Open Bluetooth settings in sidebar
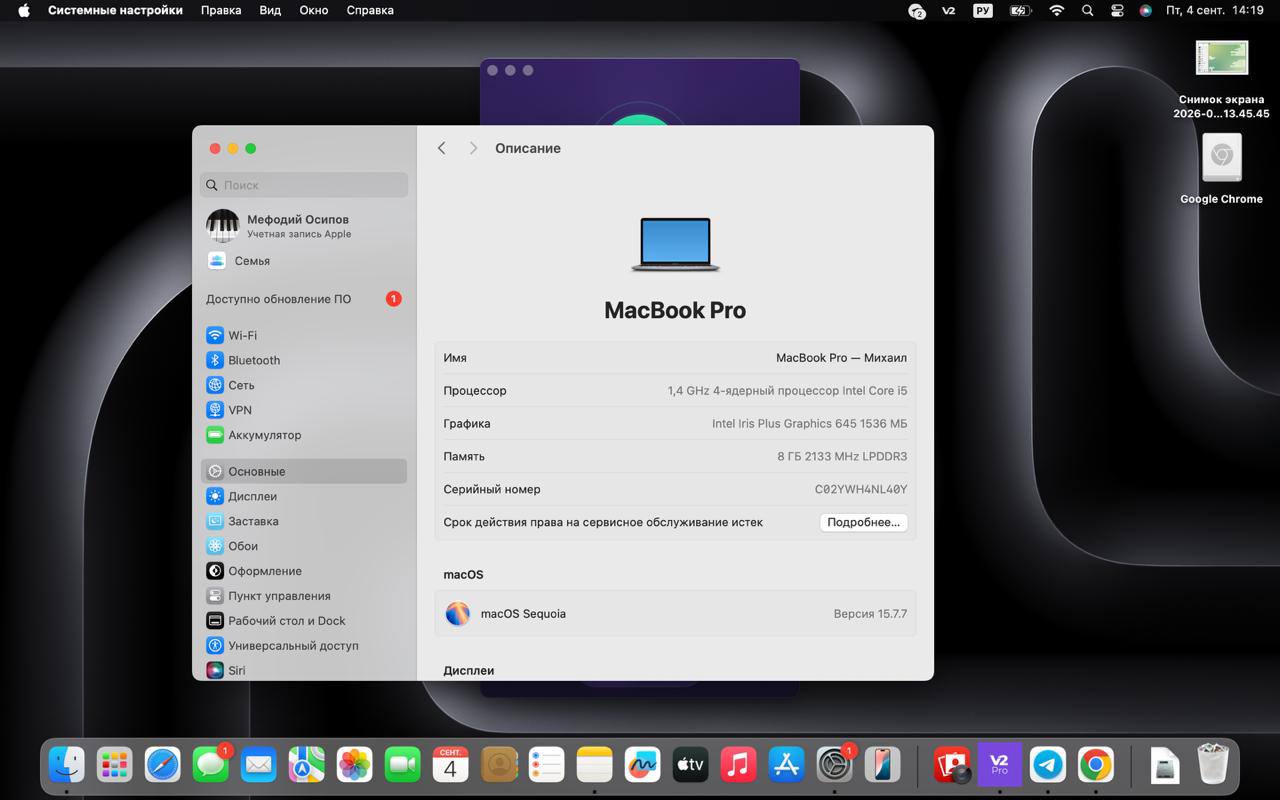Screen dimensions: 1280x800 pos(304,360)
